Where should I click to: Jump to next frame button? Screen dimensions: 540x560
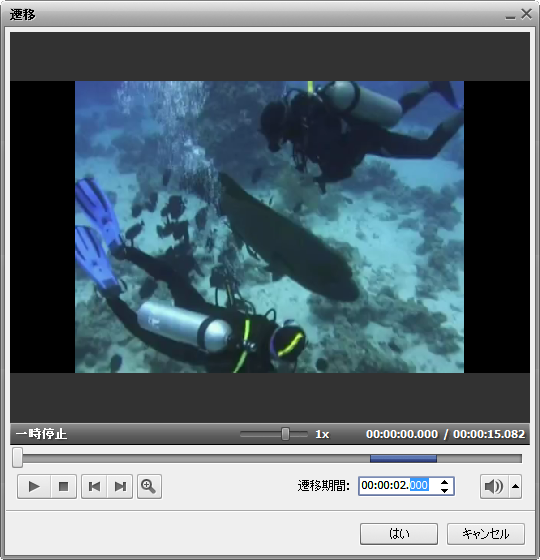pos(120,486)
